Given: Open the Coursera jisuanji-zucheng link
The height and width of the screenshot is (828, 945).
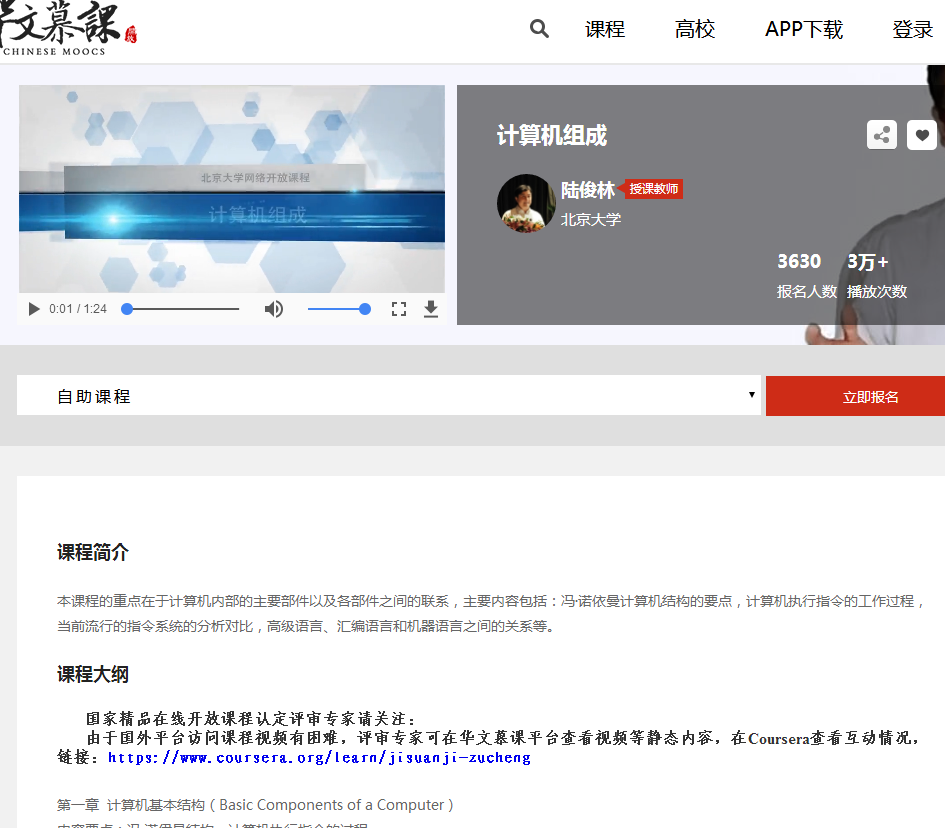Looking at the screenshot, I should coord(319,757).
